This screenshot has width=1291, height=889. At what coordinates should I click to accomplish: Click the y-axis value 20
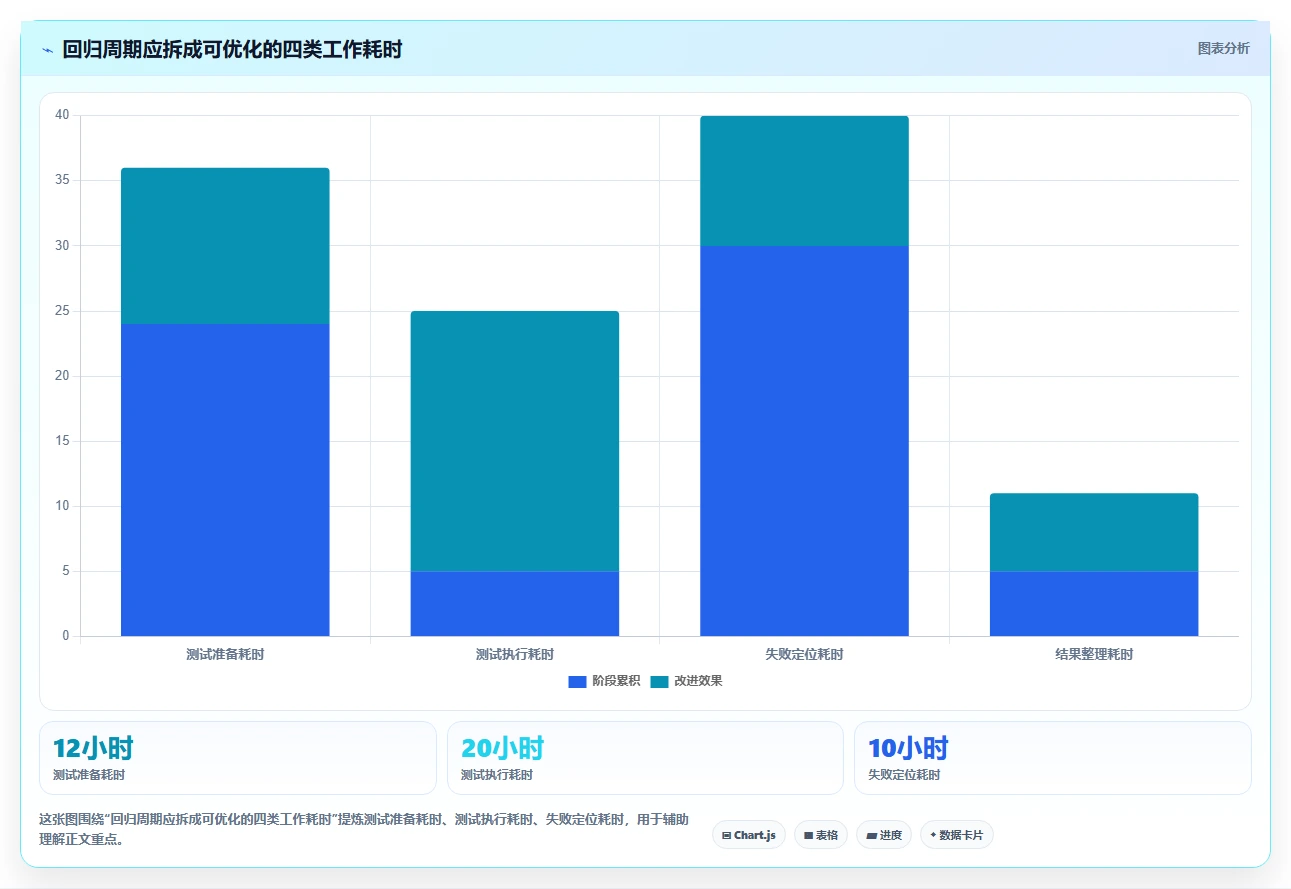pos(62,376)
